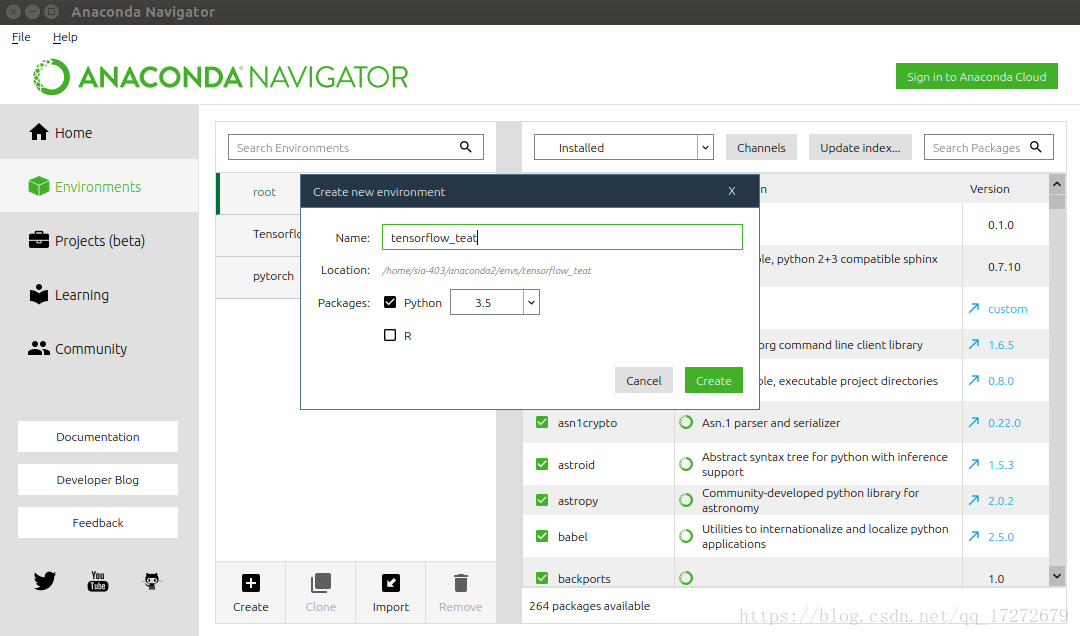This screenshot has width=1080, height=636.
Task: Click the upgrade arrow next to version 1.5.3
Action: [974, 464]
